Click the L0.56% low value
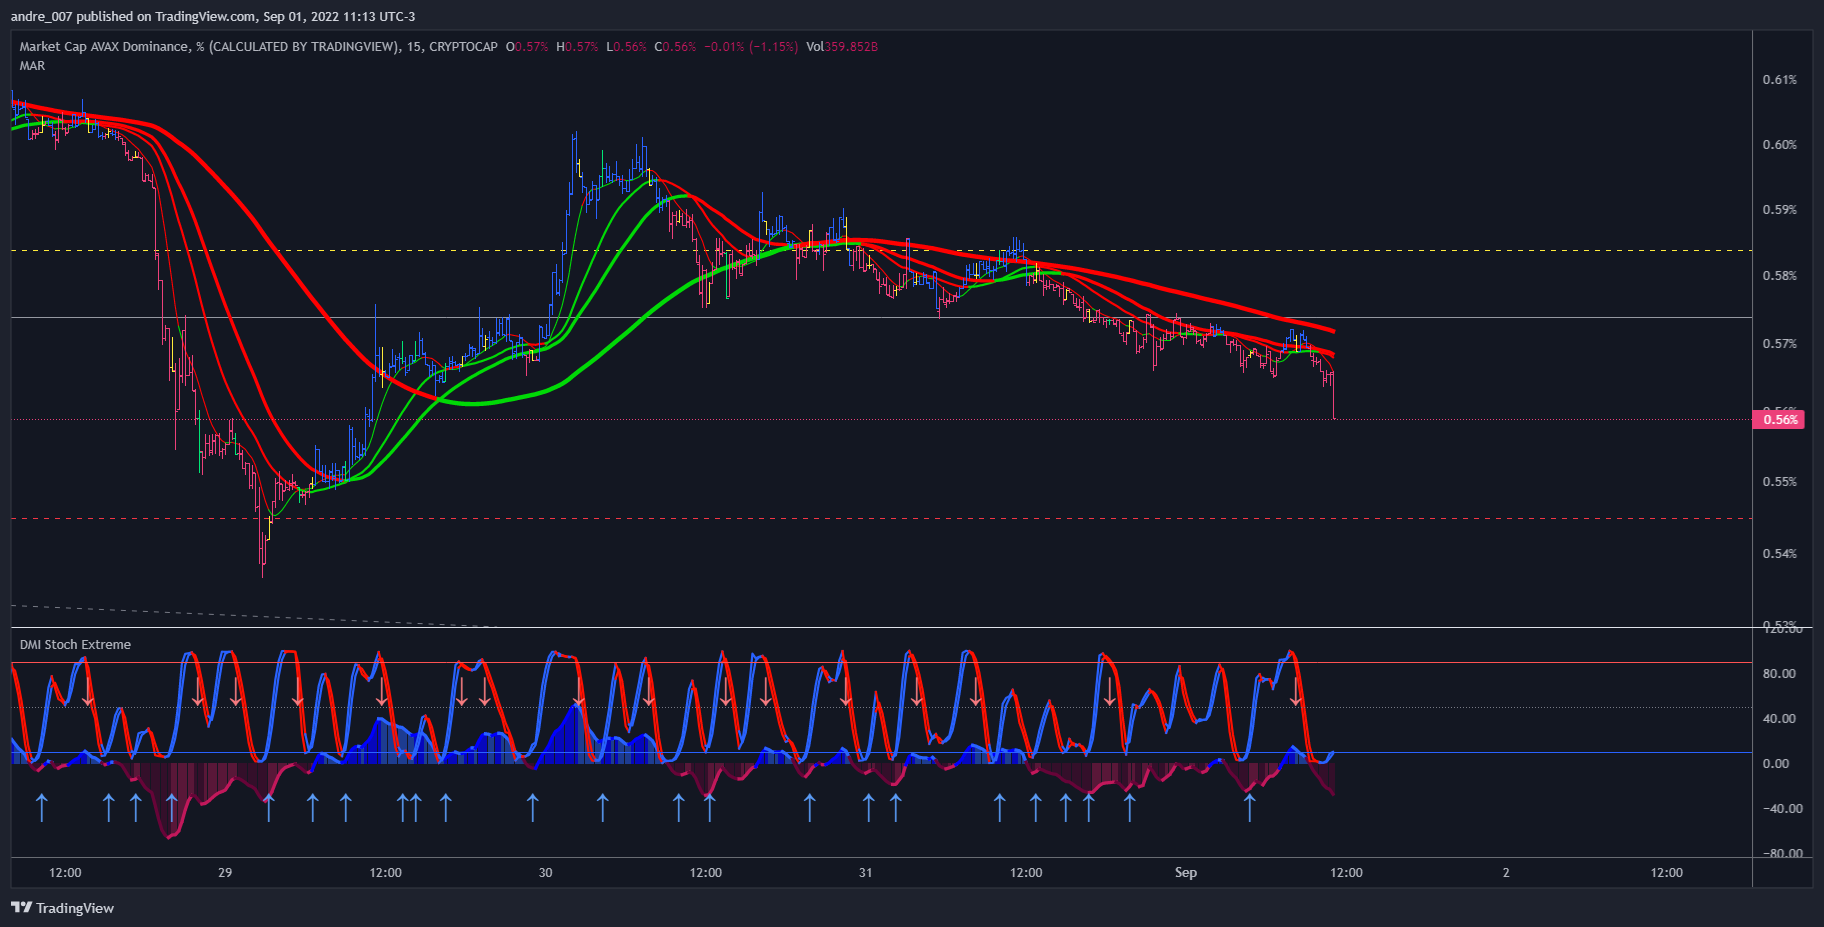The image size is (1824, 927). pos(626,47)
